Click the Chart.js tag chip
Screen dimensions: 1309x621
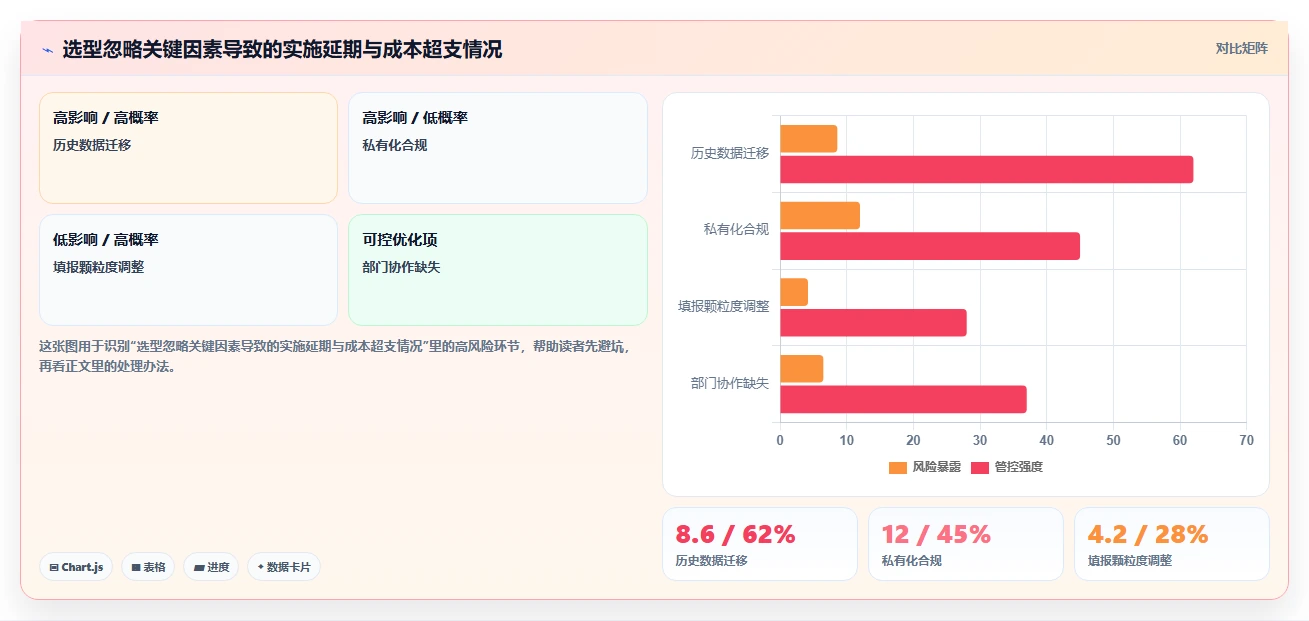pyautogui.click(x=76, y=567)
